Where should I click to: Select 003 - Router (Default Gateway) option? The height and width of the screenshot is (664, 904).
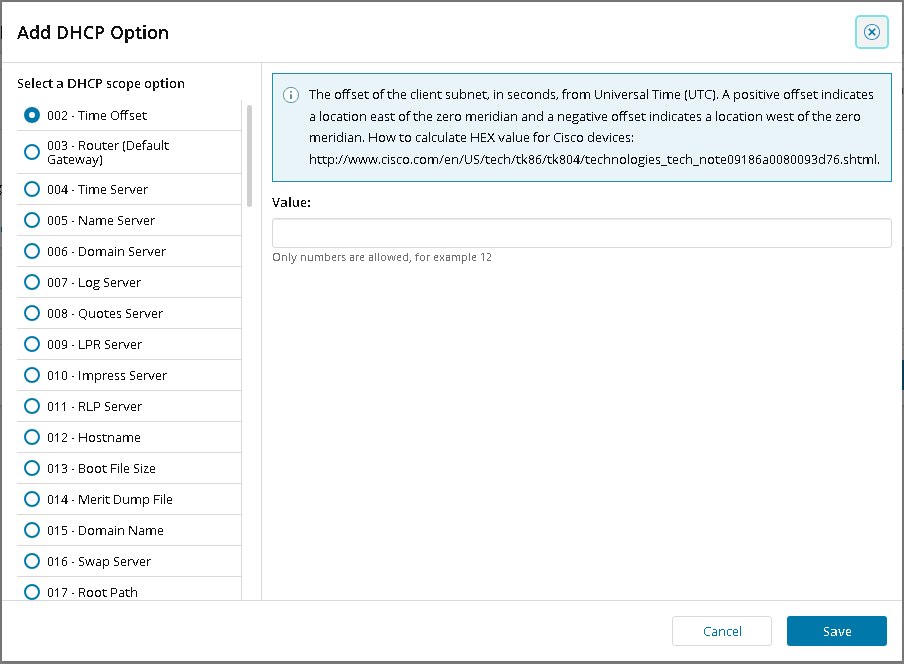[x=32, y=152]
